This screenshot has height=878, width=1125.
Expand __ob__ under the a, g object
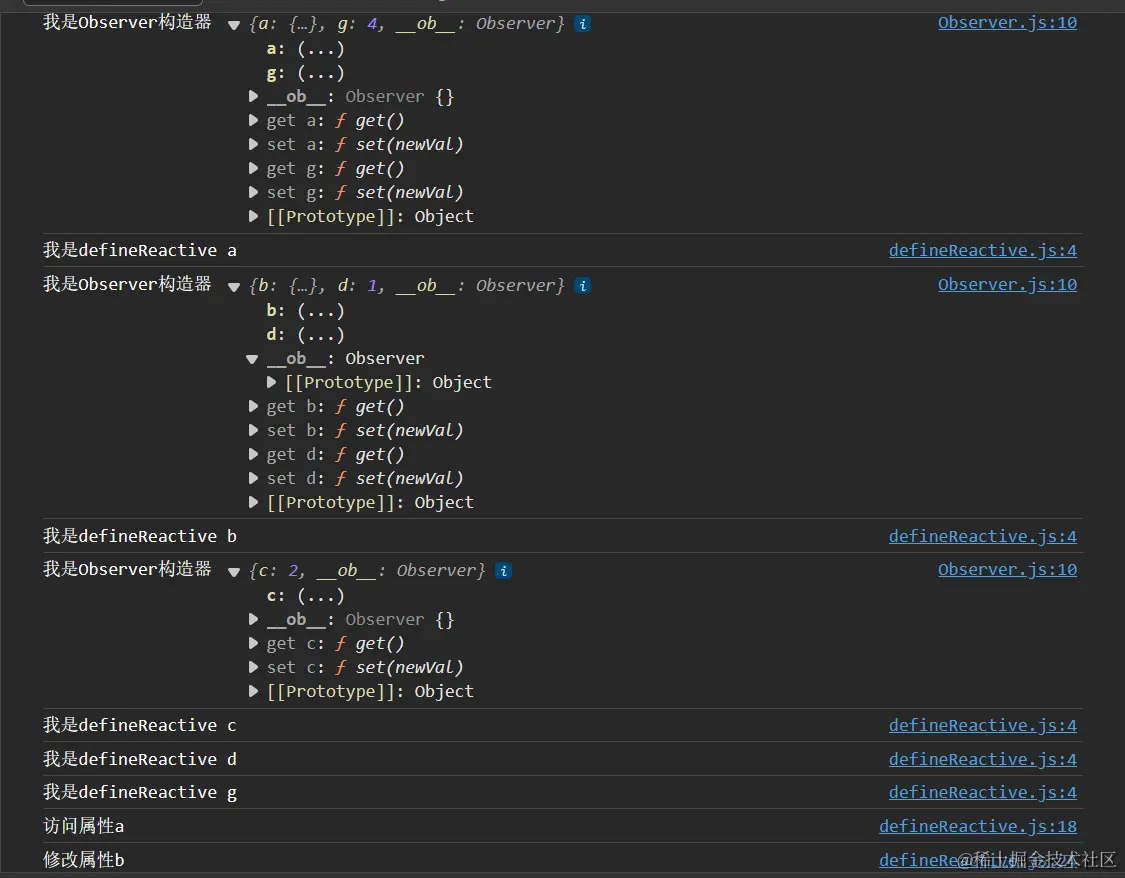253,96
